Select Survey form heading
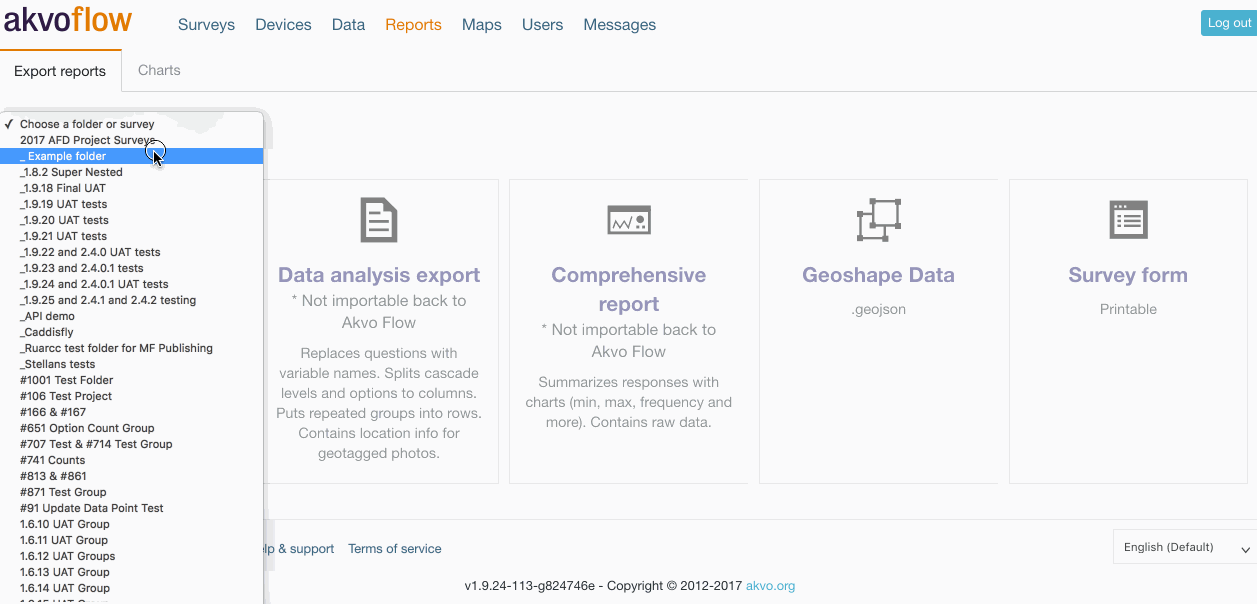 (1128, 275)
